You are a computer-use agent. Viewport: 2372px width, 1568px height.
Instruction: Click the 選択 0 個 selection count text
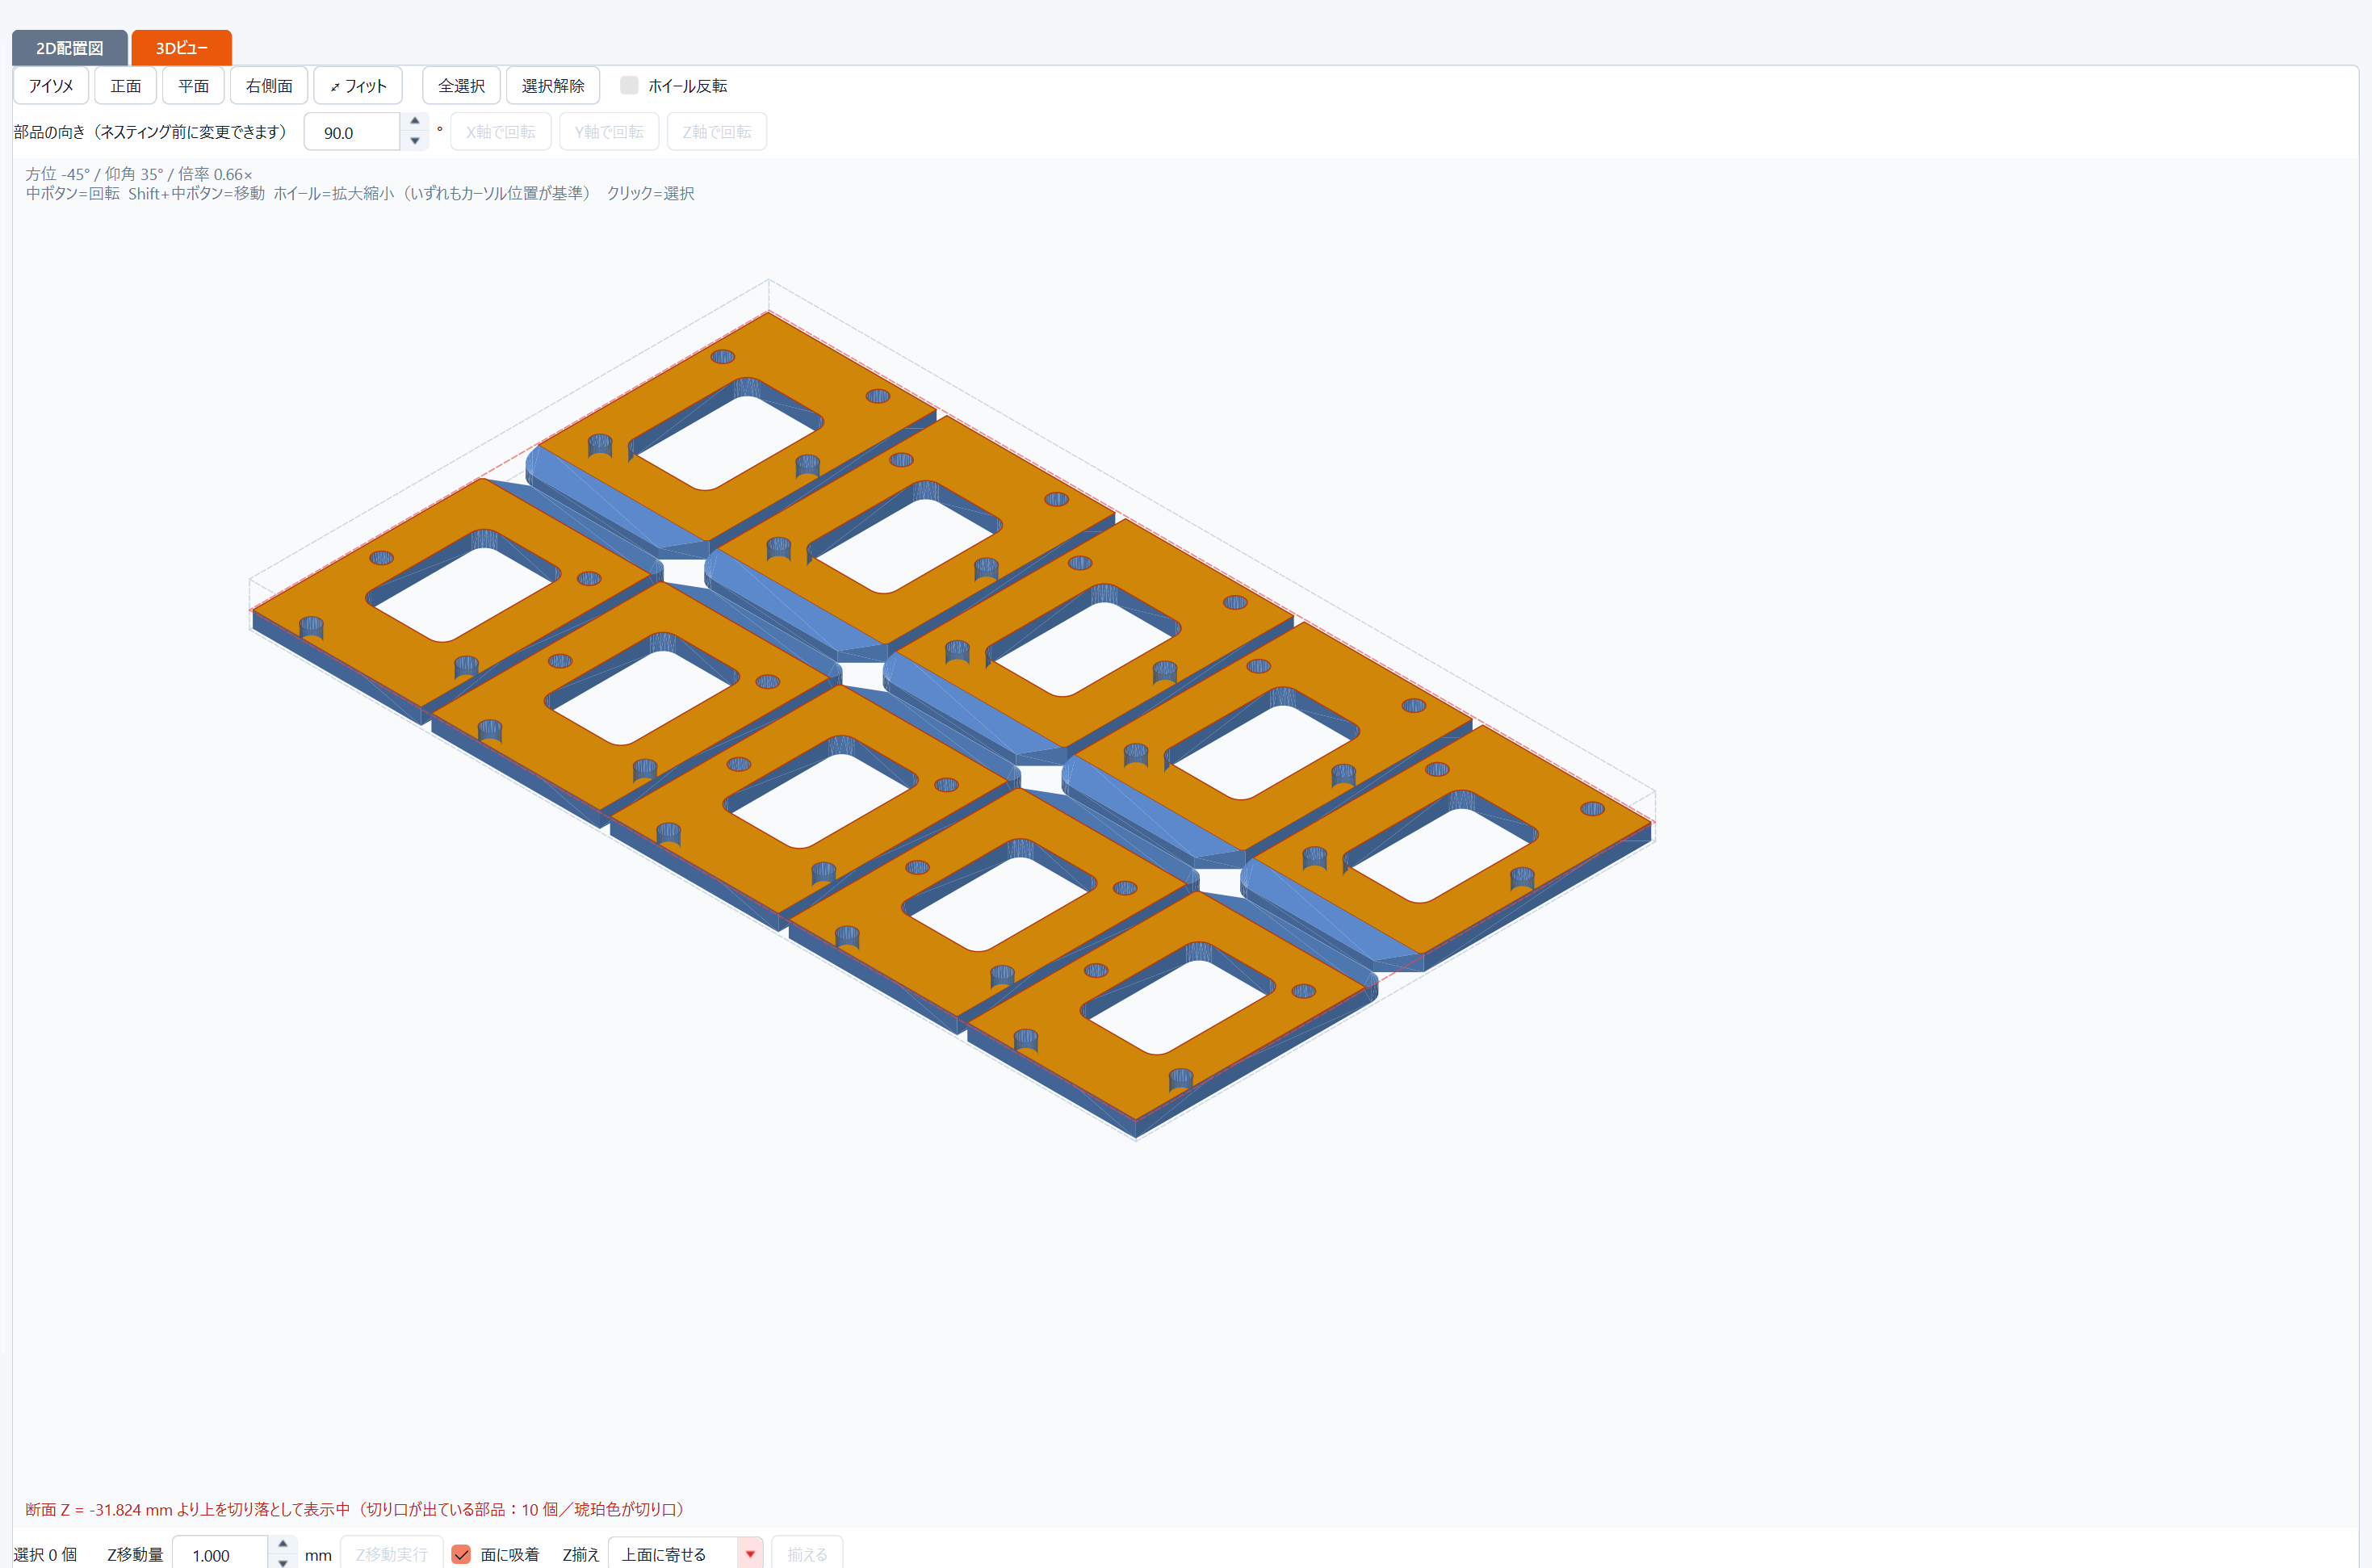point(45,1554)
